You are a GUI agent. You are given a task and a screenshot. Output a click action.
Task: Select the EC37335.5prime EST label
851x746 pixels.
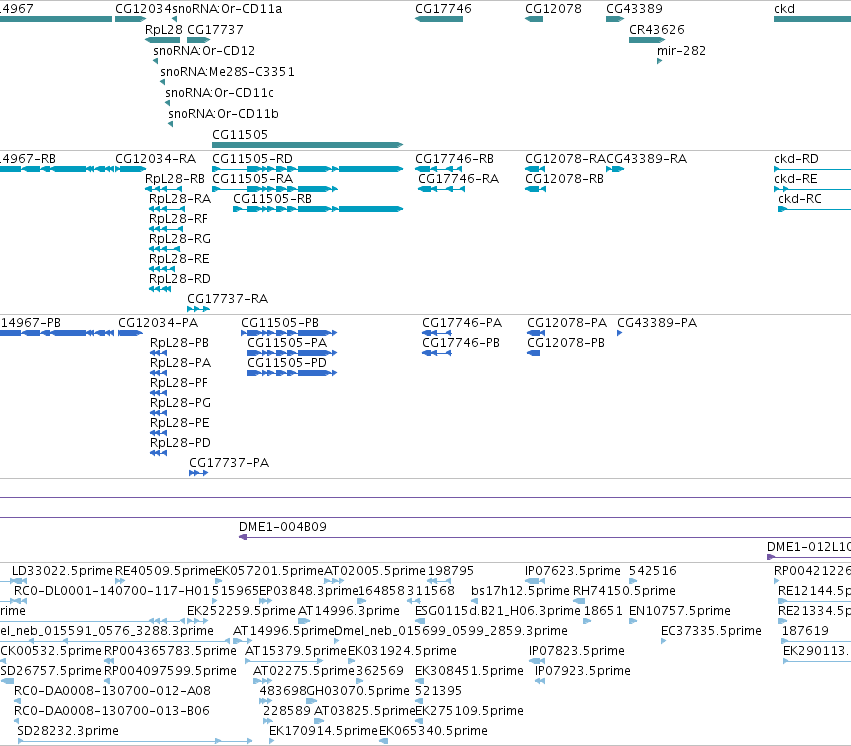coord(712,631)
